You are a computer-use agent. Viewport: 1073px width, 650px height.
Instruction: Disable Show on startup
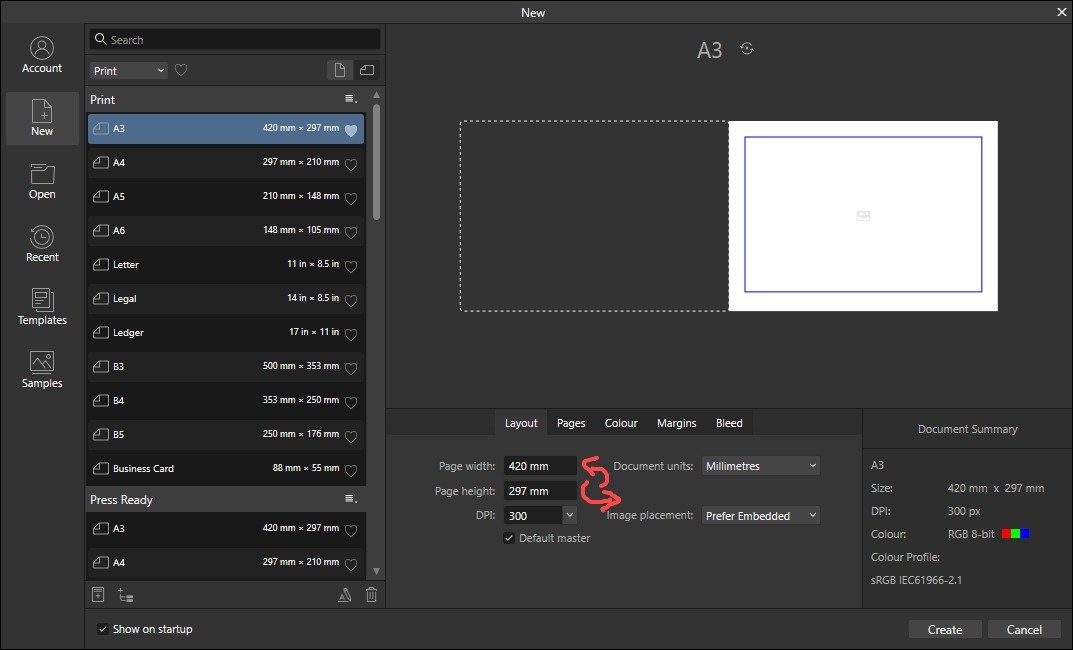coord(102,629)
